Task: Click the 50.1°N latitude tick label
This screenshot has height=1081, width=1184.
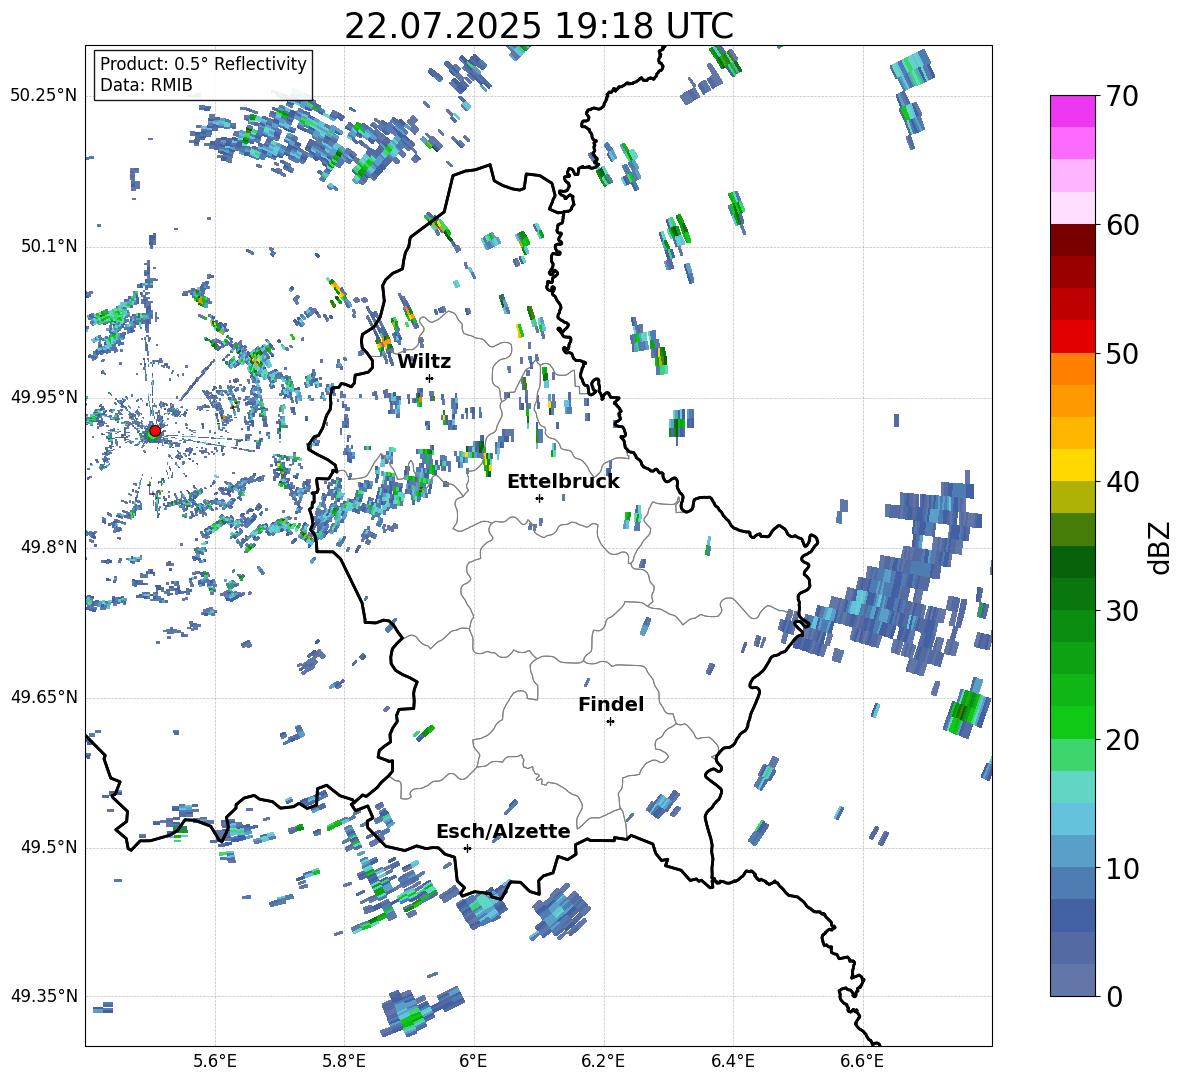Action: click(x=48, y=246)
